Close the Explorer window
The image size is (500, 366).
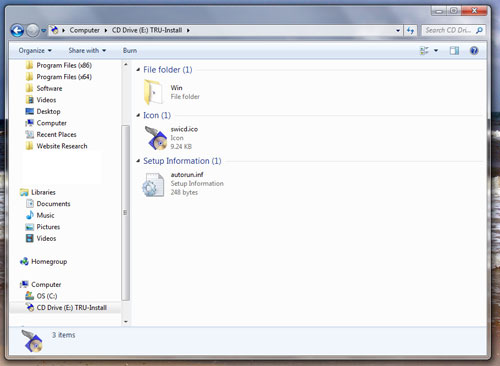[474, 11]
